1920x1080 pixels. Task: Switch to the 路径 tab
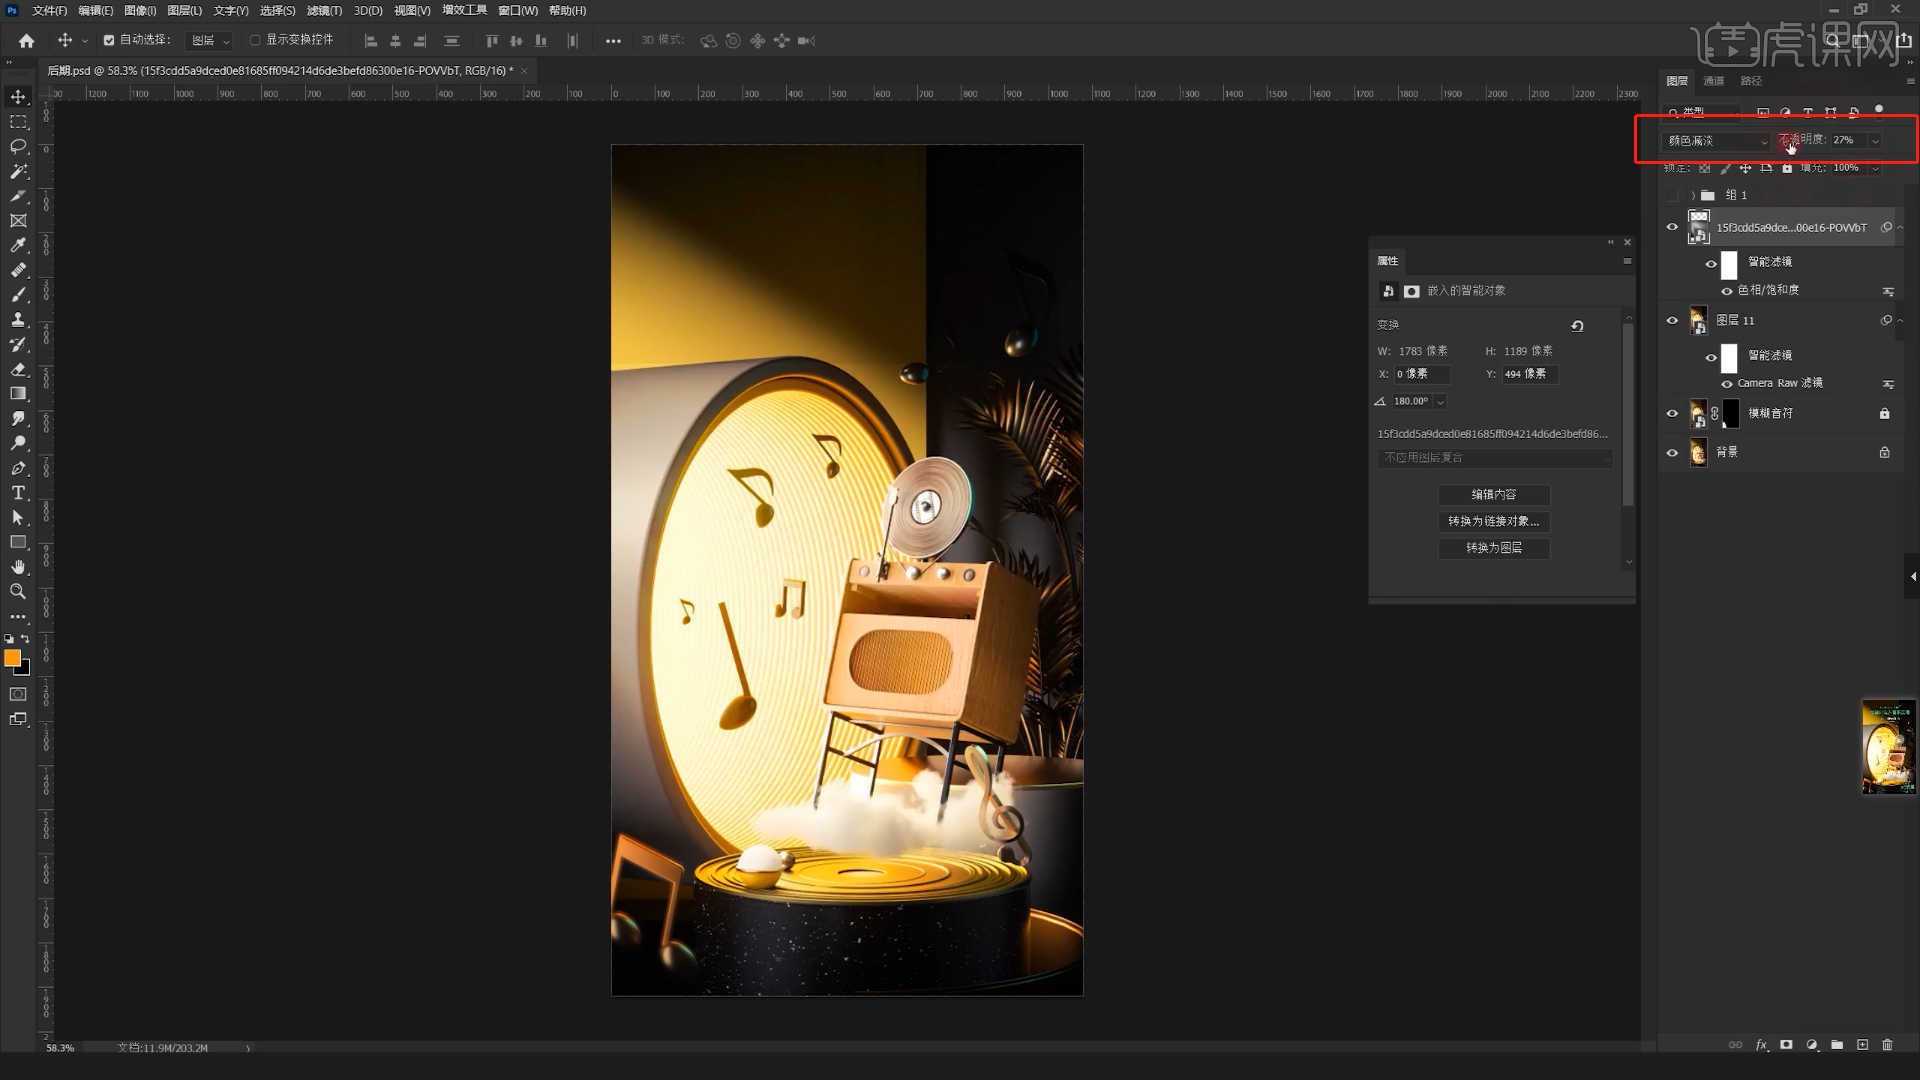pos(1751,81)
